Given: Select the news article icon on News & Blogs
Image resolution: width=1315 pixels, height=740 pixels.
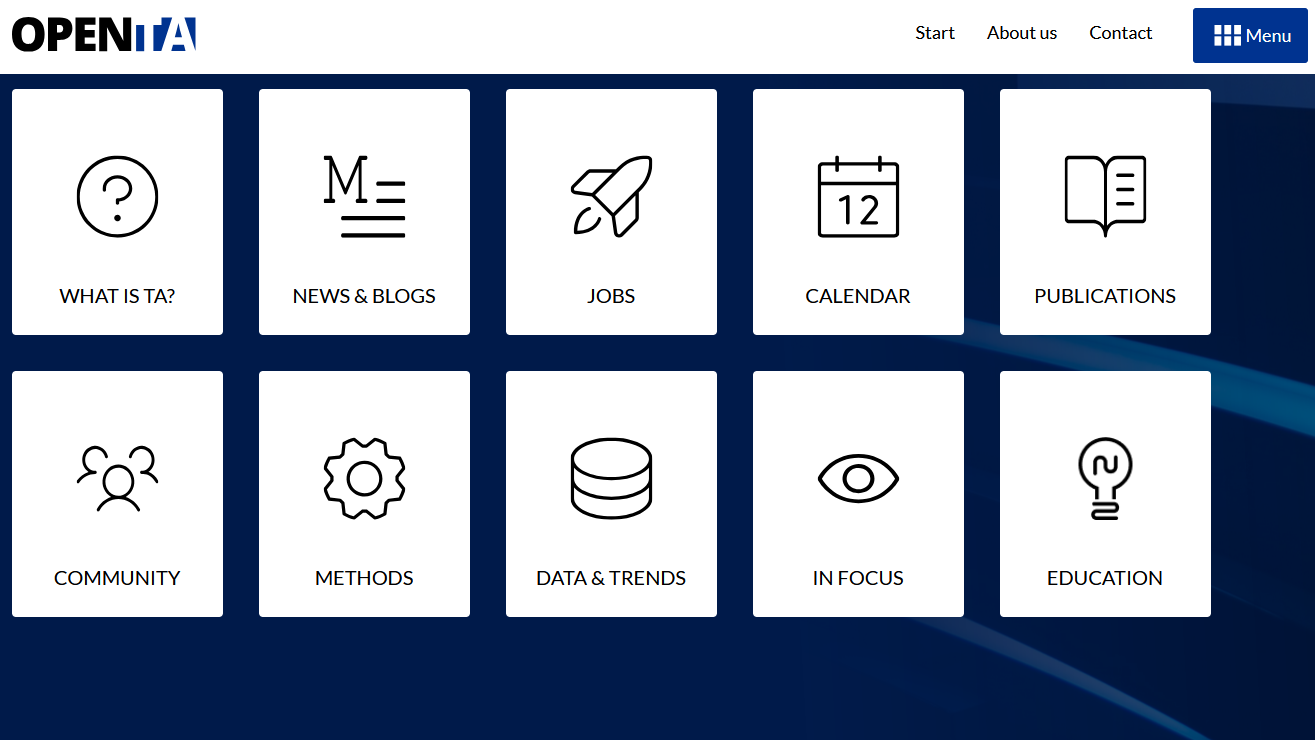Looking at the screenshot, I should (x=364, y=195).
